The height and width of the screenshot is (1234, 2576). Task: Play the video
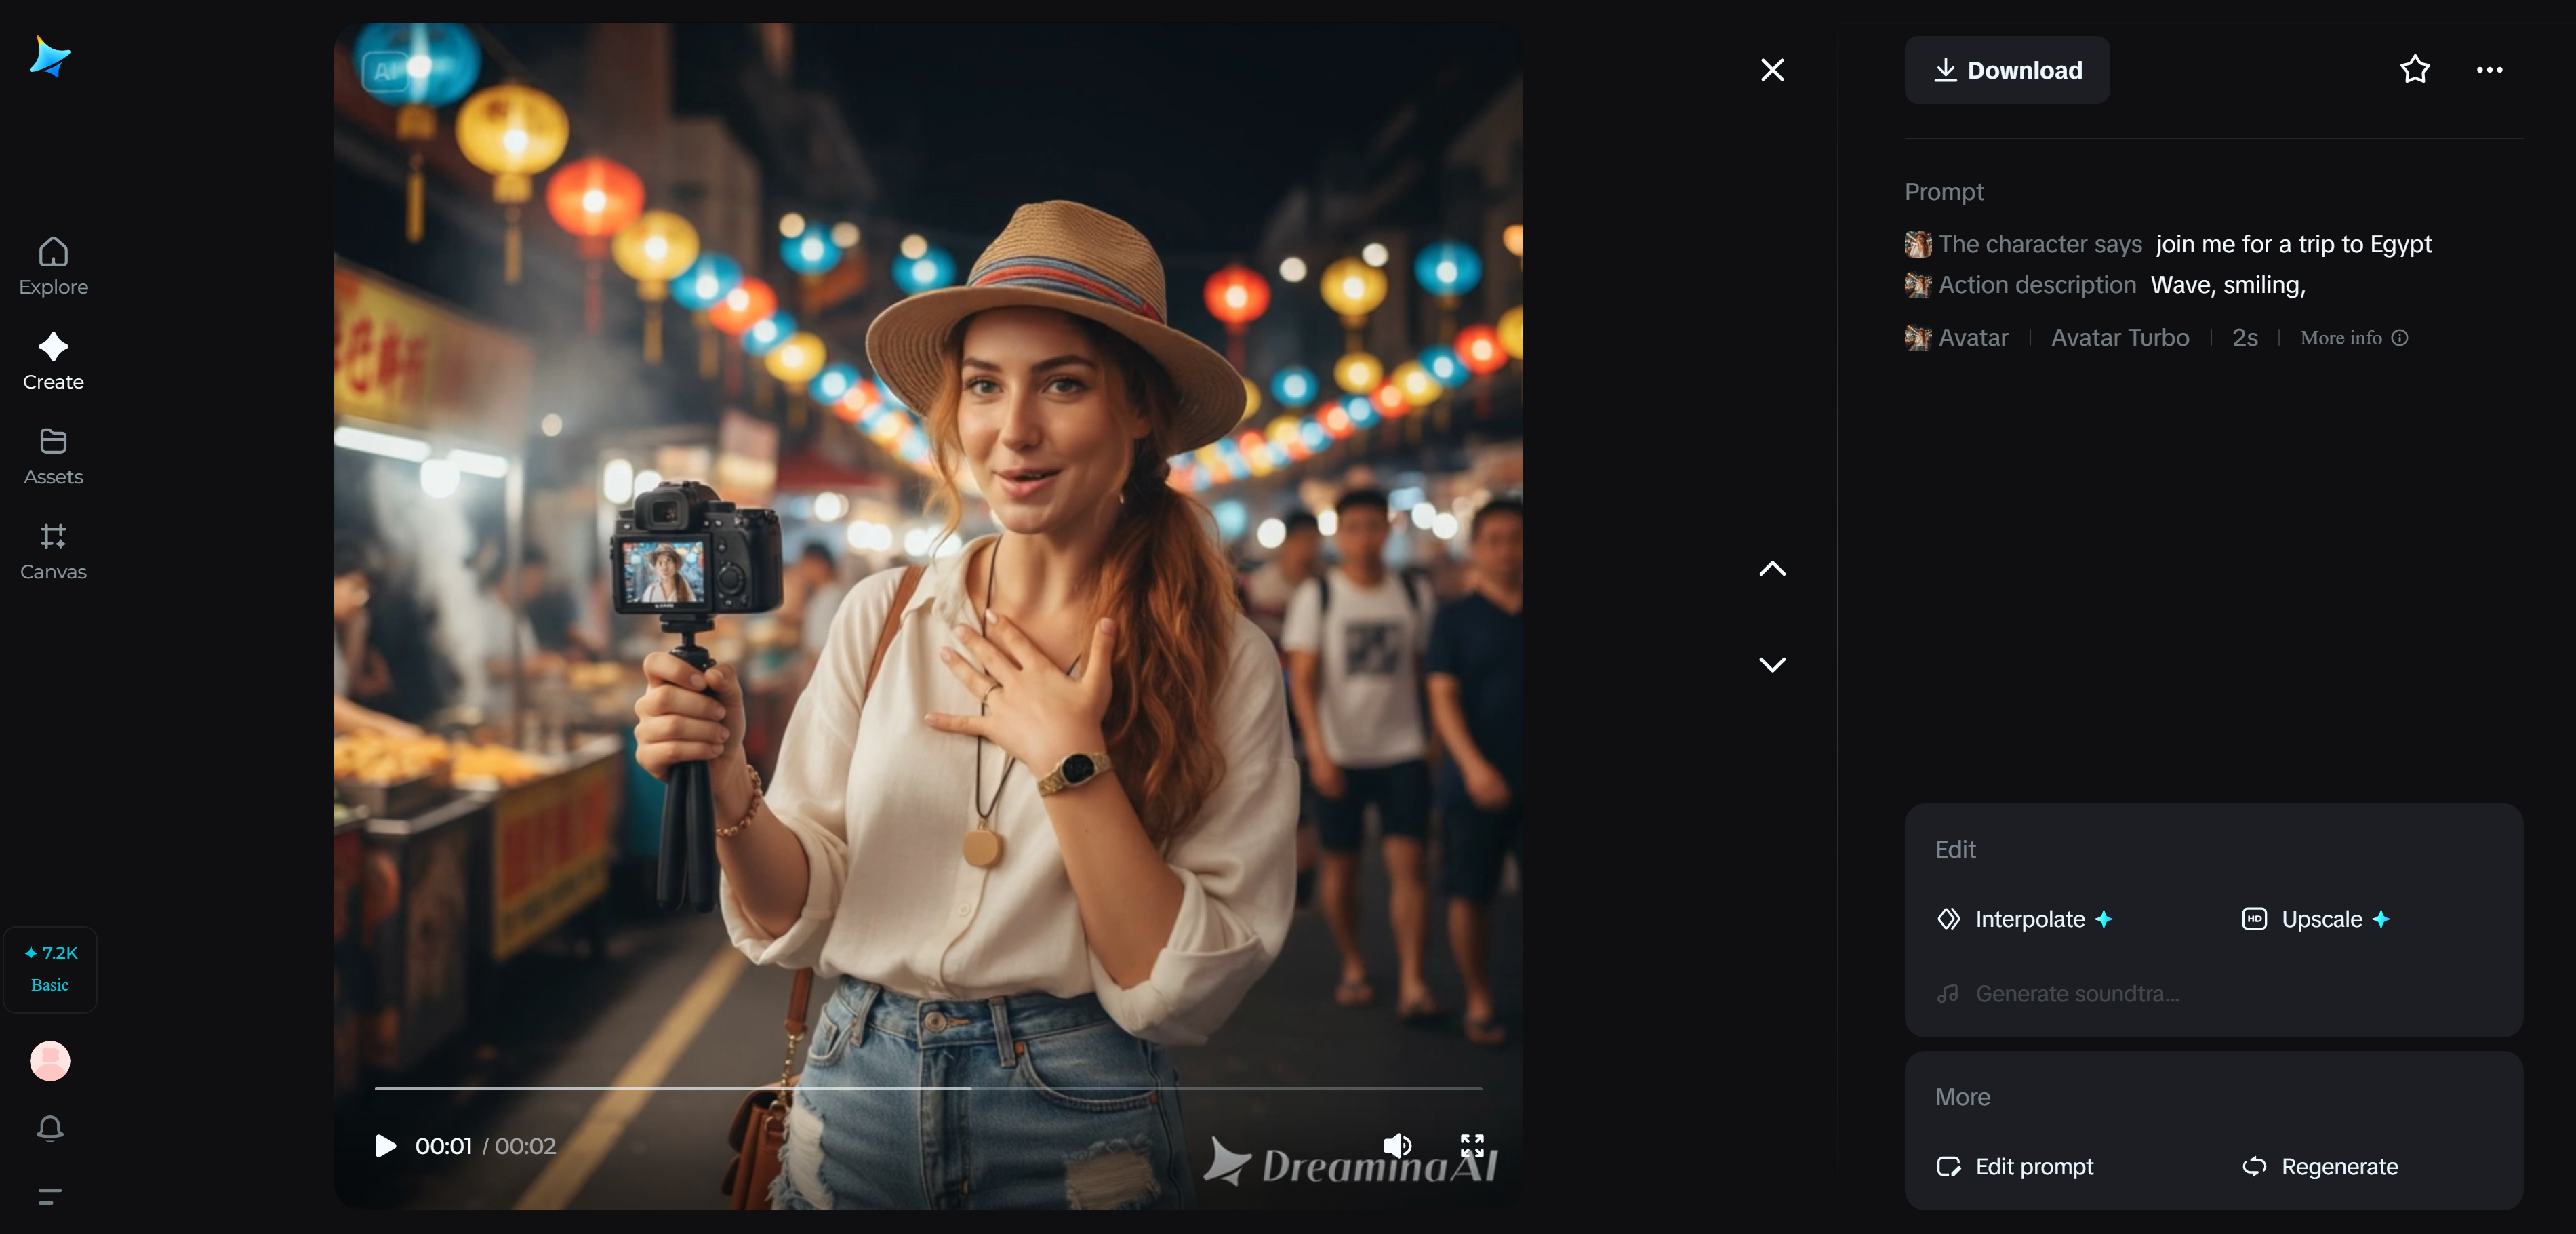point(385,1145)
